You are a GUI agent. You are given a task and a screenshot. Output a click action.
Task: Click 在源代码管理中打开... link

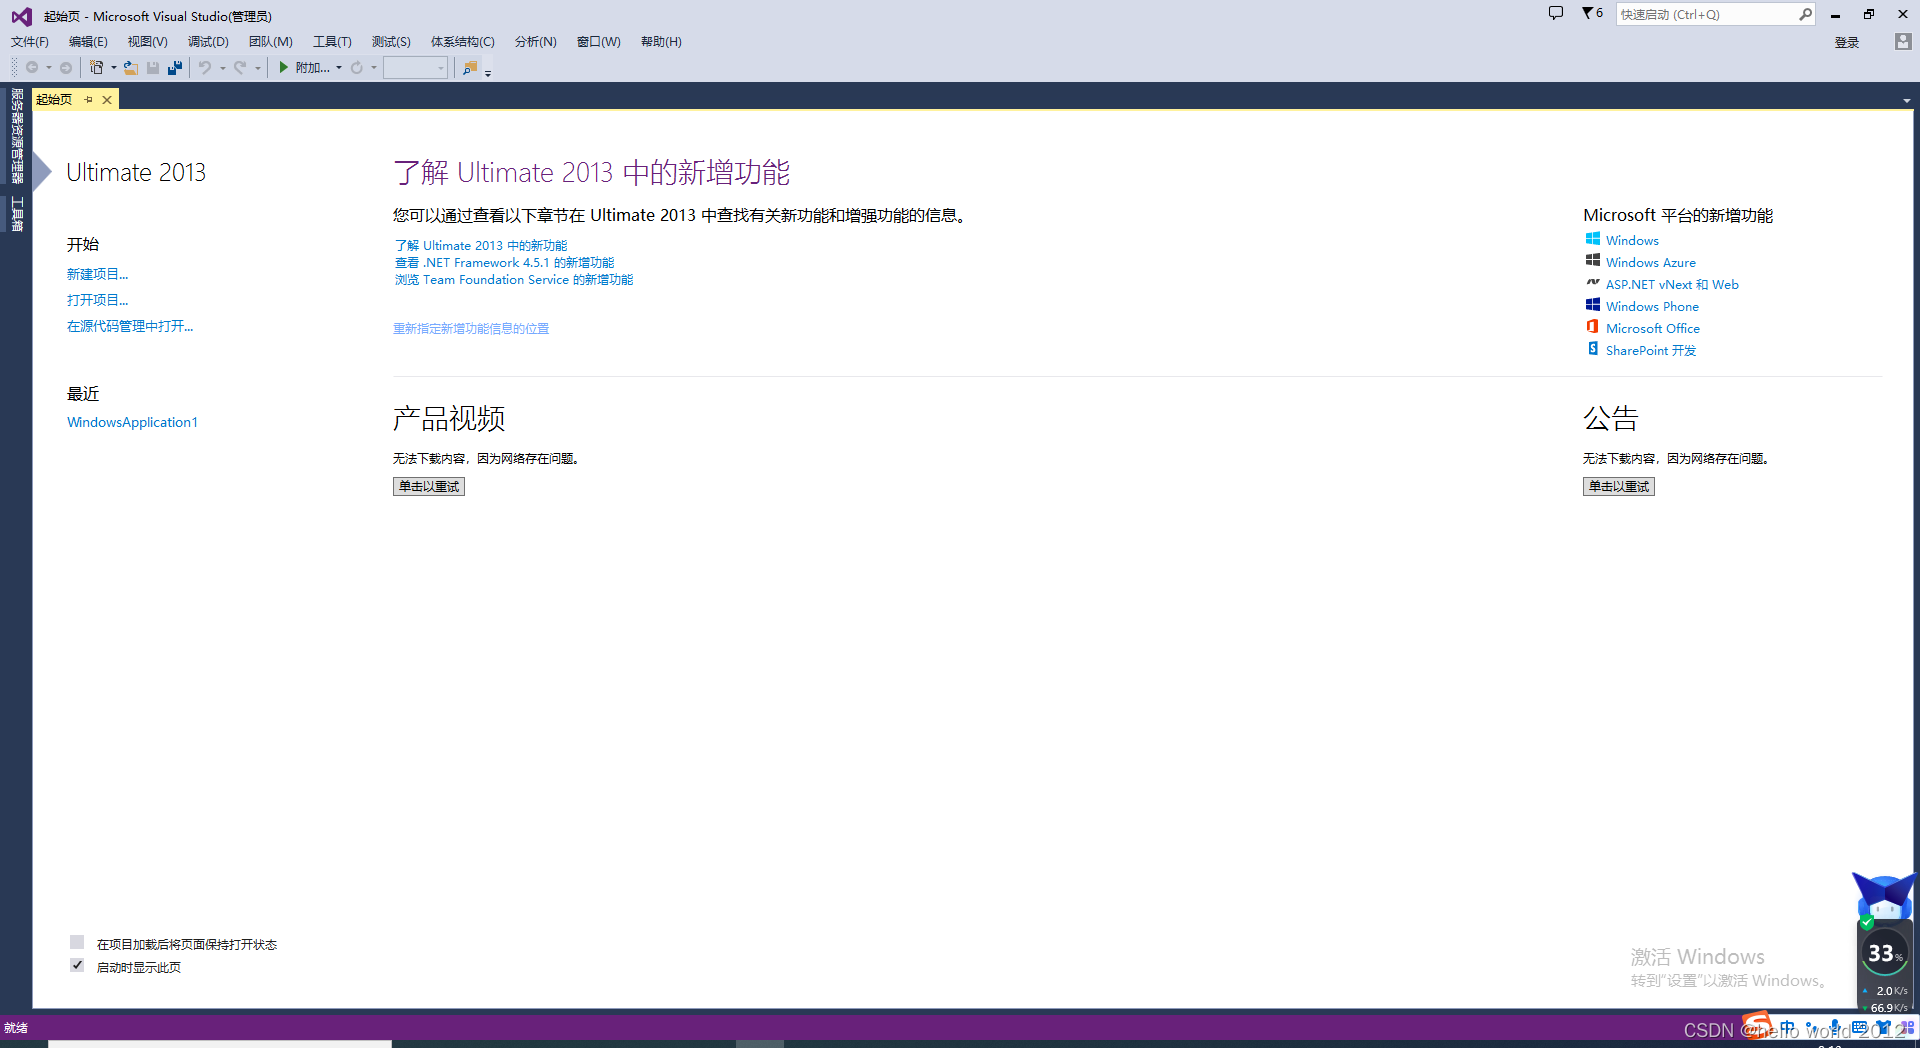pos(130,326)
